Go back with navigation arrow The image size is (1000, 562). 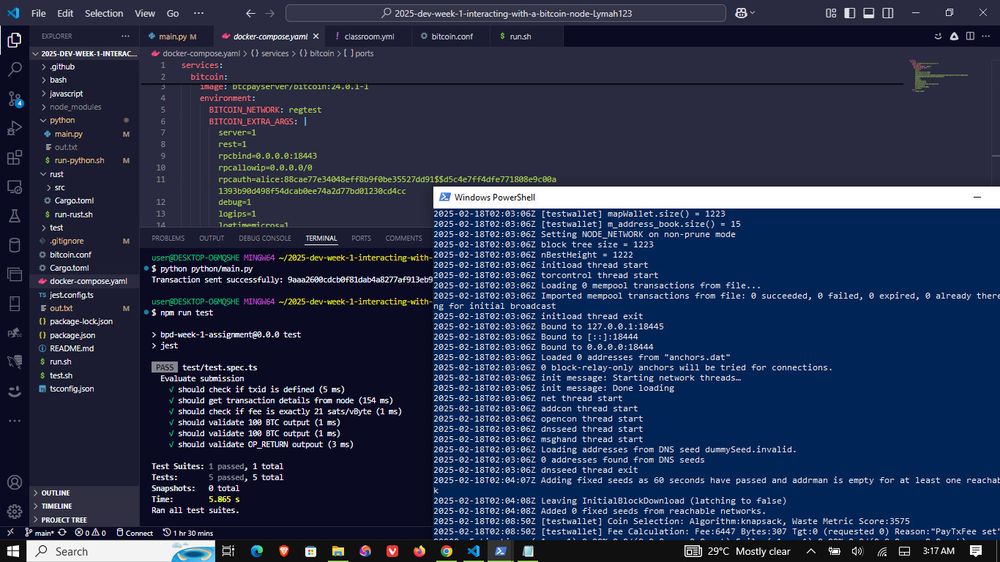tap(250, 13)
